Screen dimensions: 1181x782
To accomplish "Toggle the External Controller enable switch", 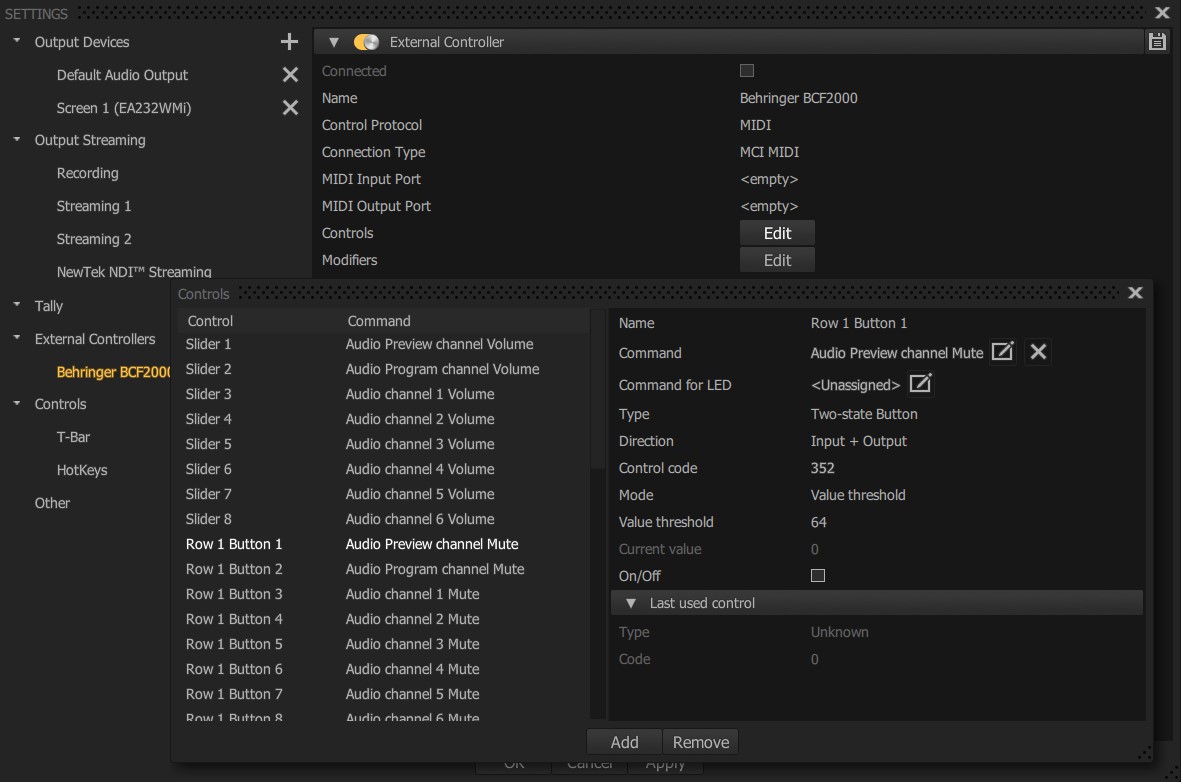I will pos(366,42).
